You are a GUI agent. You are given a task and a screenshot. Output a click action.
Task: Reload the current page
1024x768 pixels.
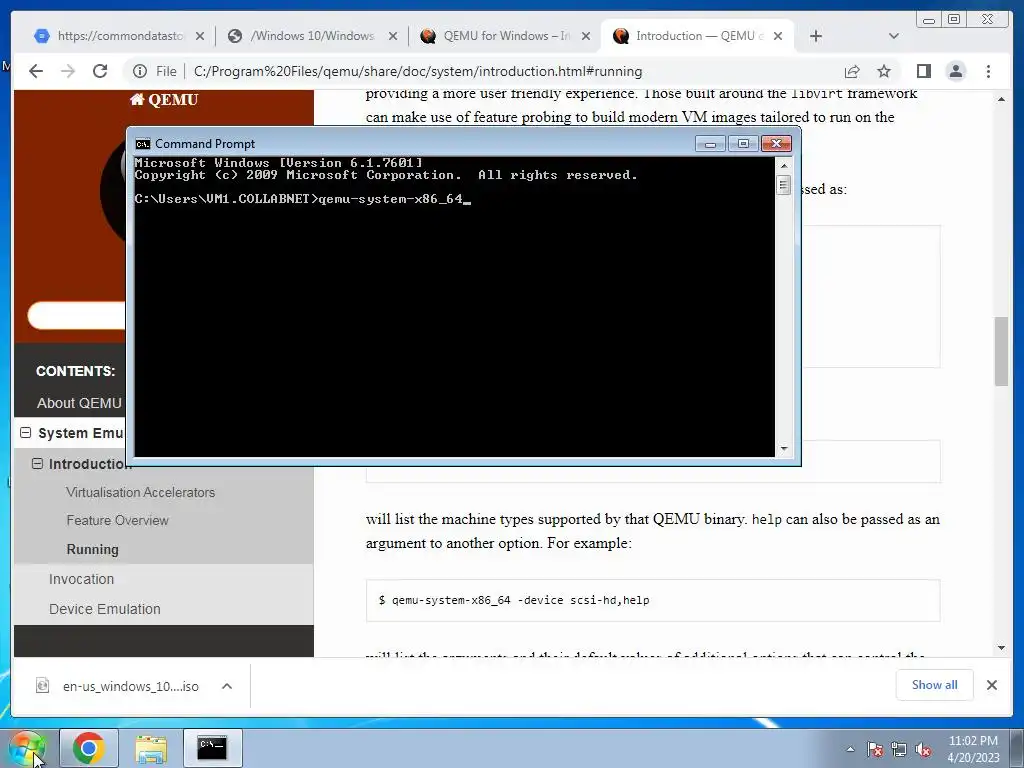(x=100, y=71)
